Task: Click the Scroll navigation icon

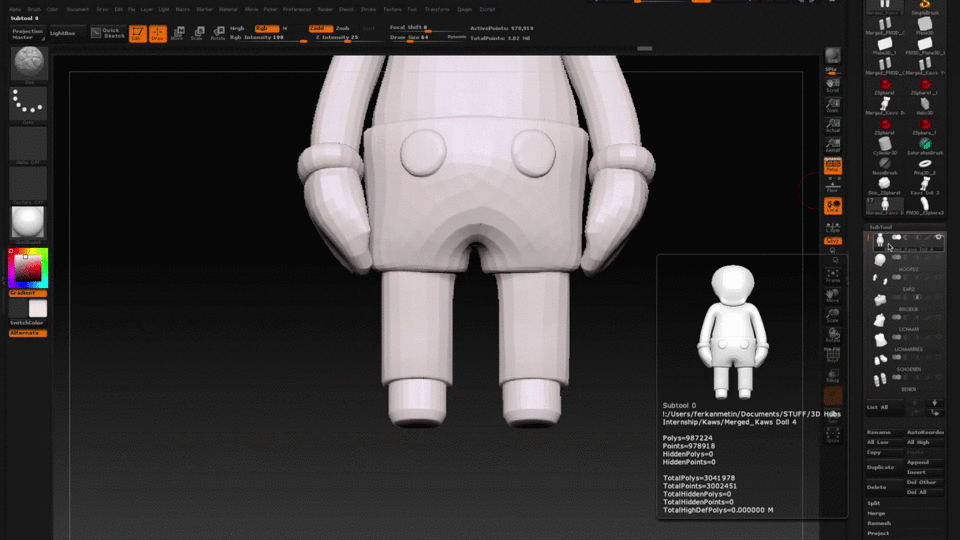Action: click(x=833, y=85)
